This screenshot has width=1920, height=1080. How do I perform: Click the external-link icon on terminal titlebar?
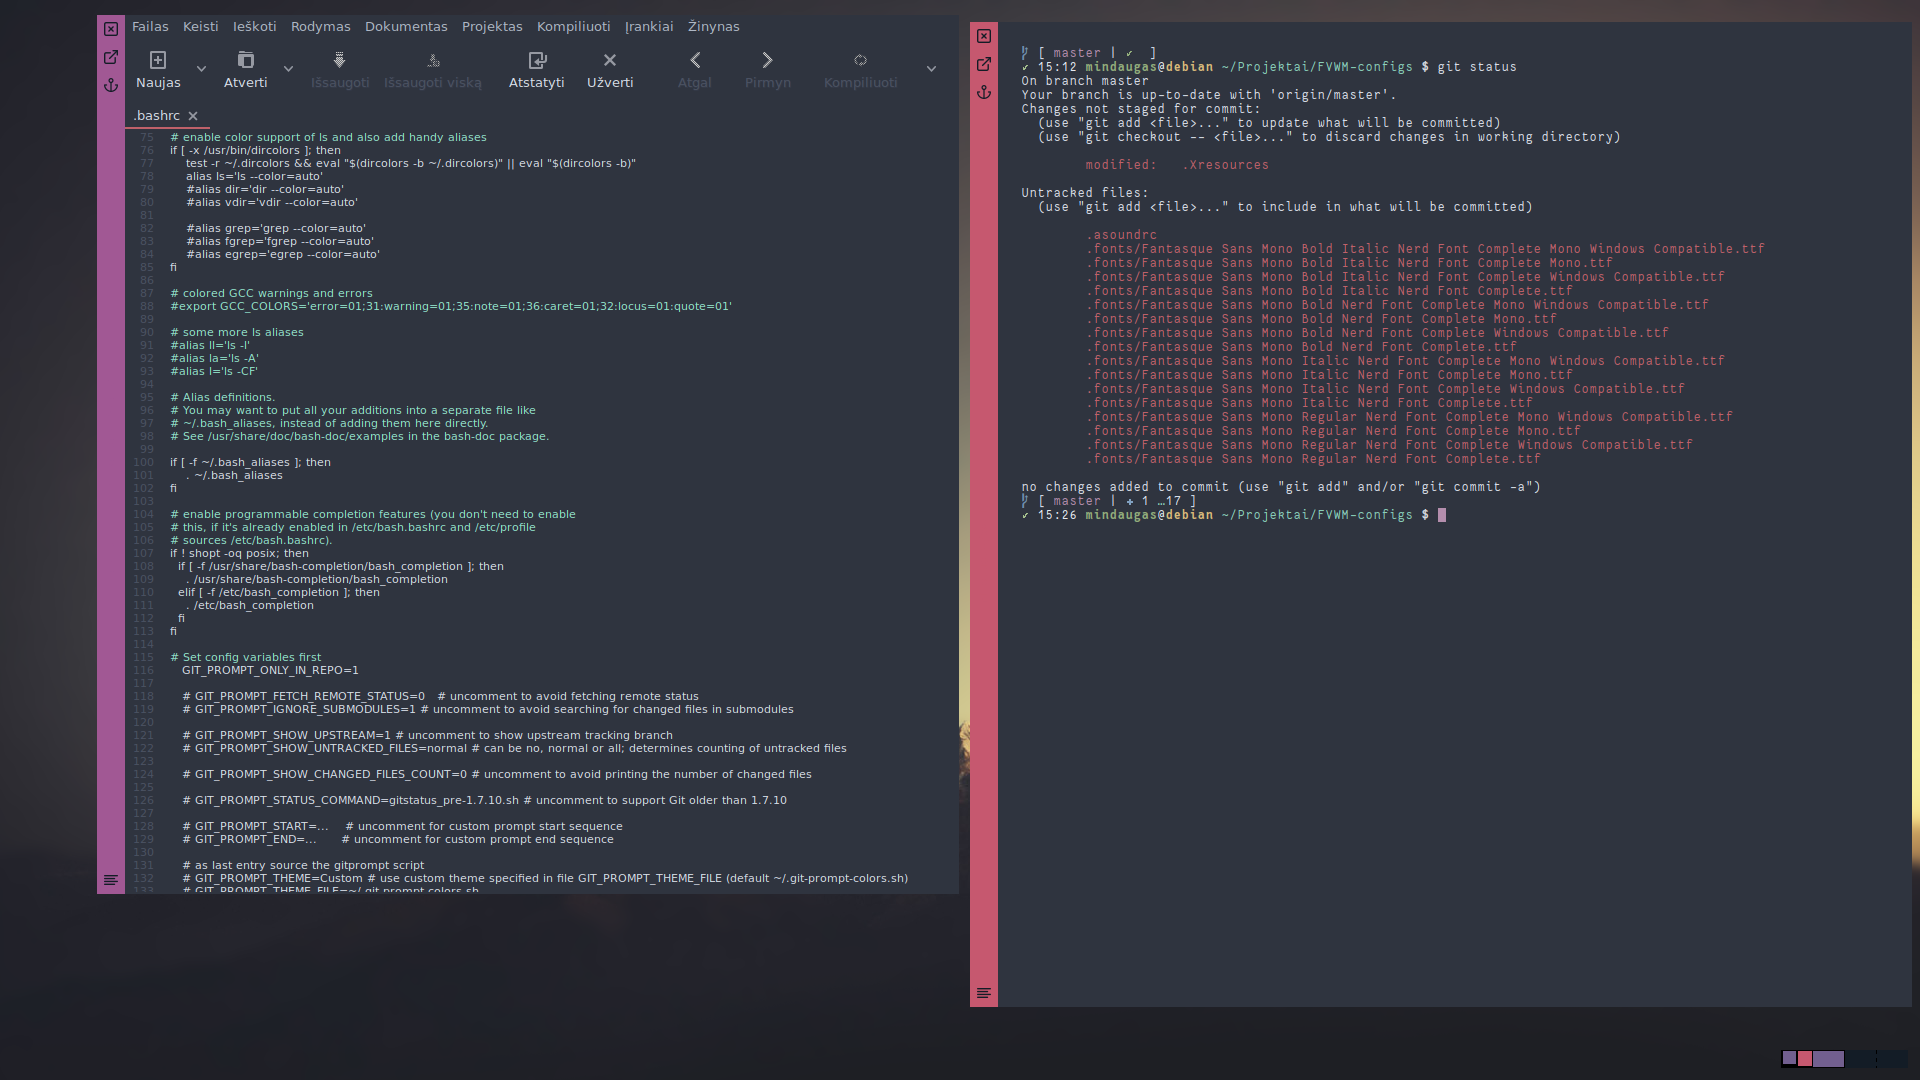coord(984,64)
